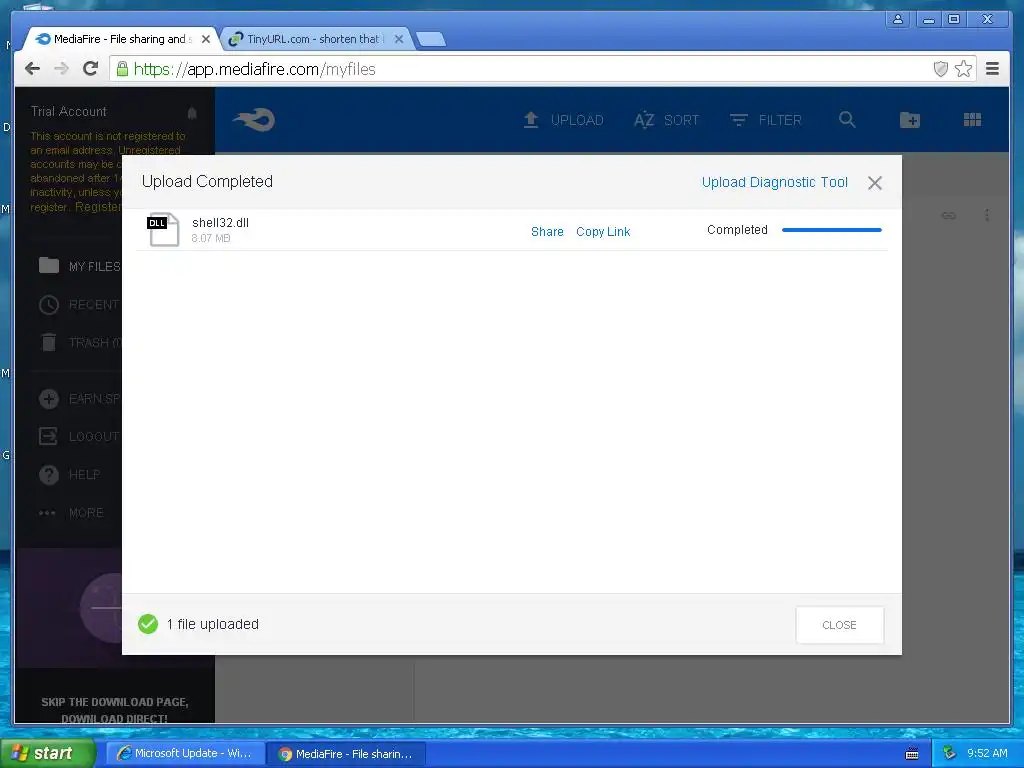Click the MediaFire flame logo
Screen dimensions: 1024x768
click(254, 120)
